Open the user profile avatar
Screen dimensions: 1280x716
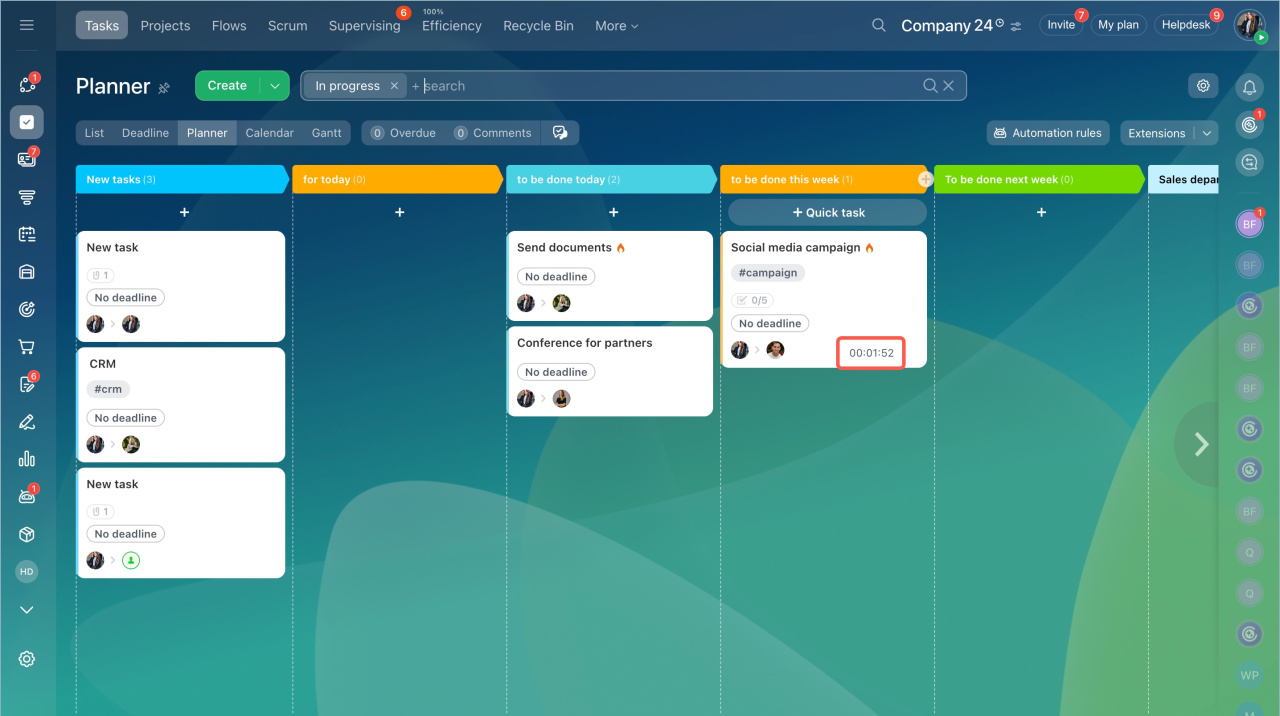pos(1250,25)
